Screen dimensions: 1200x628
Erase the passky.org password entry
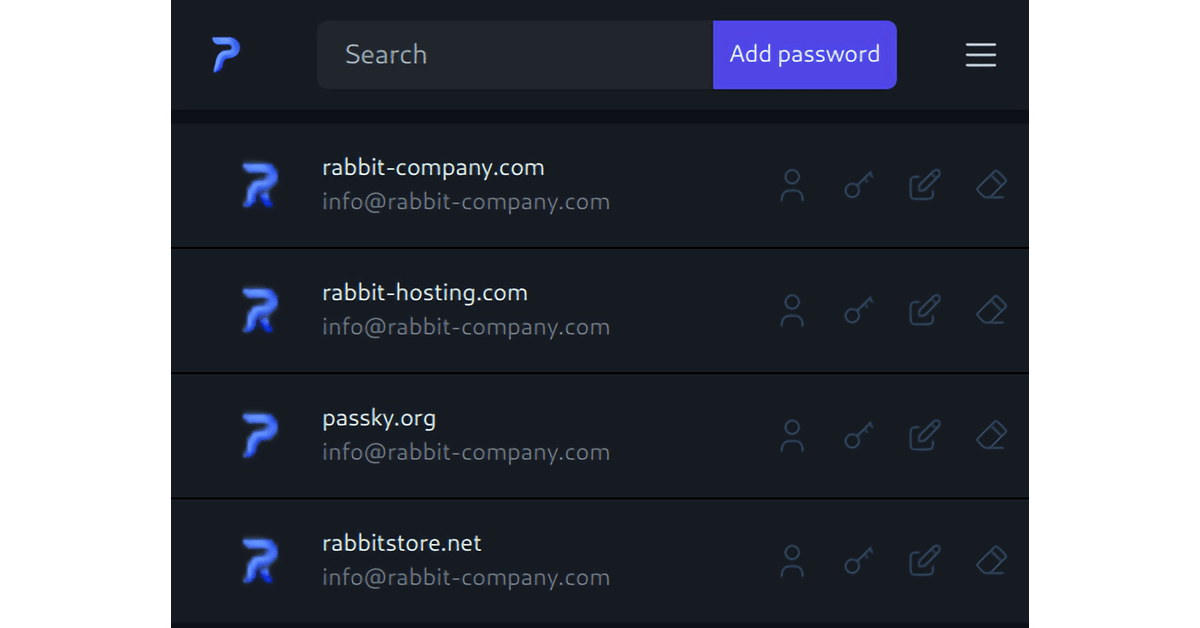(990, 435)
